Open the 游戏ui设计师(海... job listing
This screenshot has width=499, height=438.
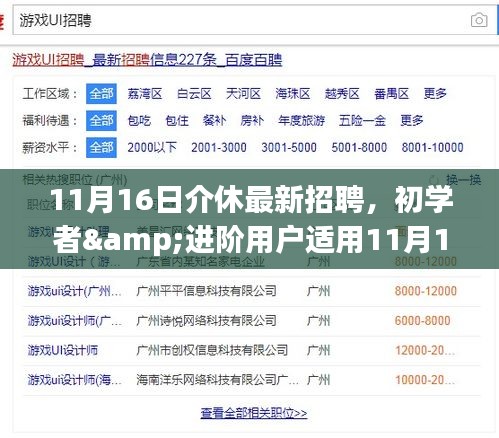coord(75,380)
